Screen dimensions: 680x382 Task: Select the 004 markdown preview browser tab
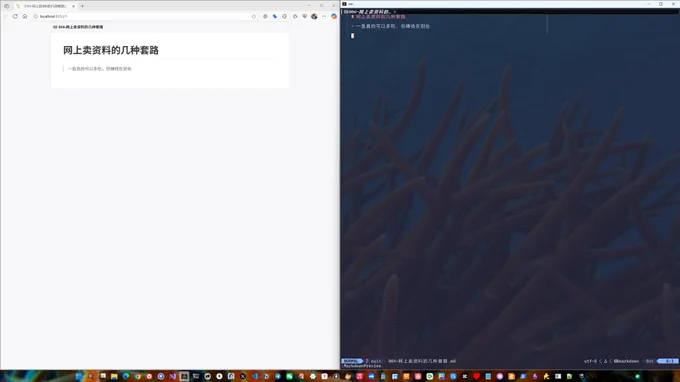tap(45, 6)
